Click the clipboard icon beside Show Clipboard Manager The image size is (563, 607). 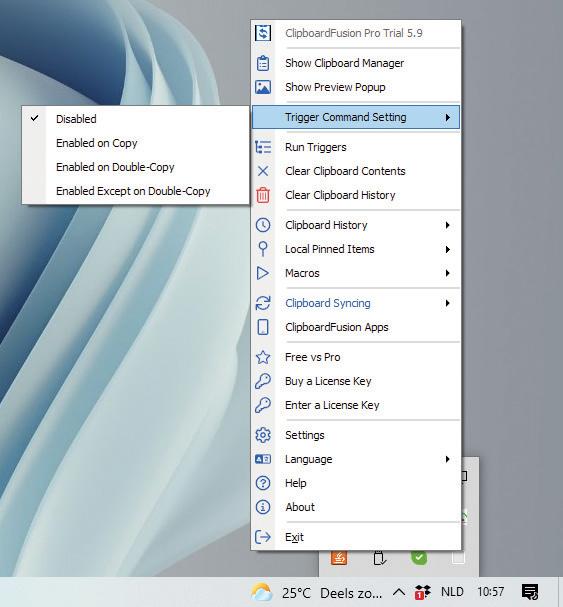pyautogui.click(x=263, y=63)
